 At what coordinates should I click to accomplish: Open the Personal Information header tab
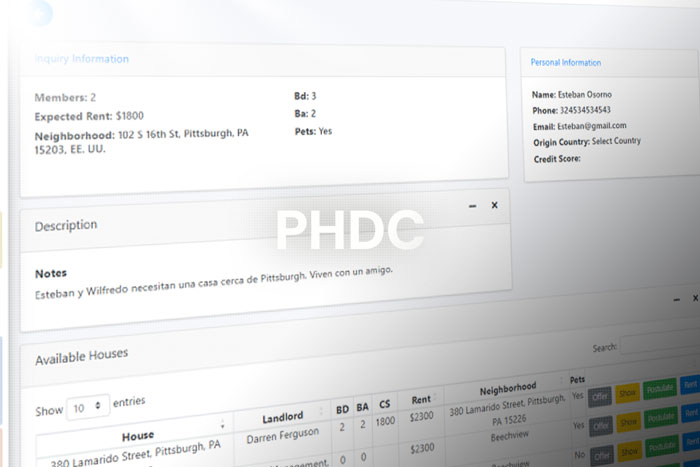click(x=566, y=62)
